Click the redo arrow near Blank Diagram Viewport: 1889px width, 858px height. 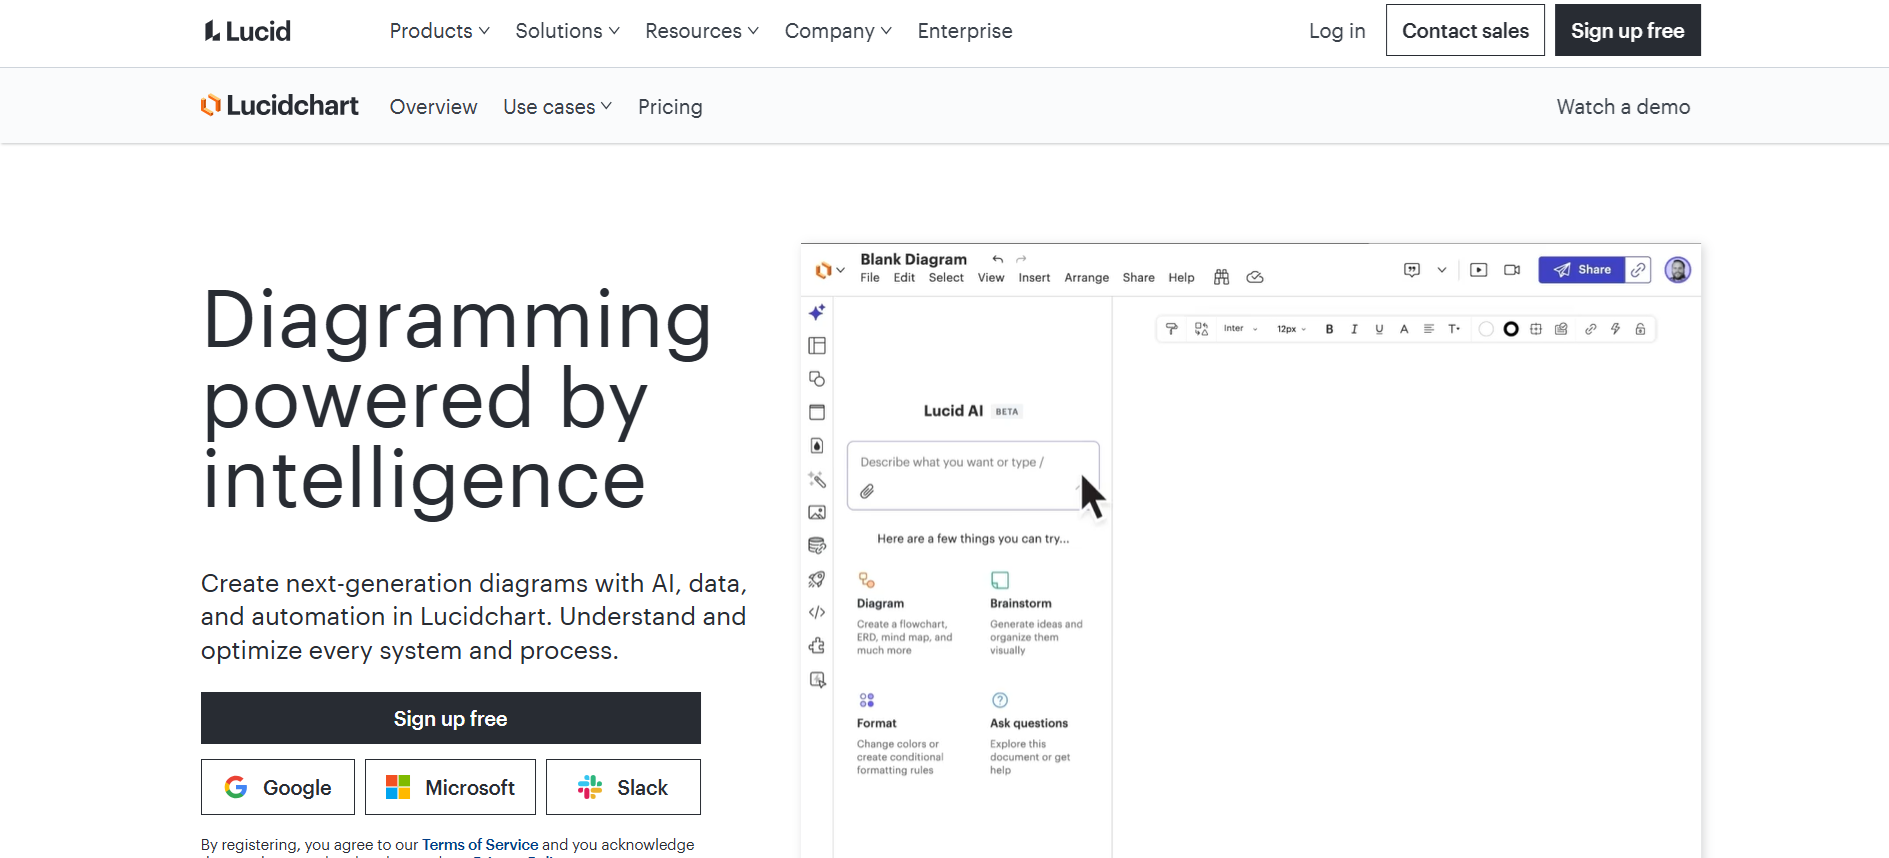(1021, 259)
